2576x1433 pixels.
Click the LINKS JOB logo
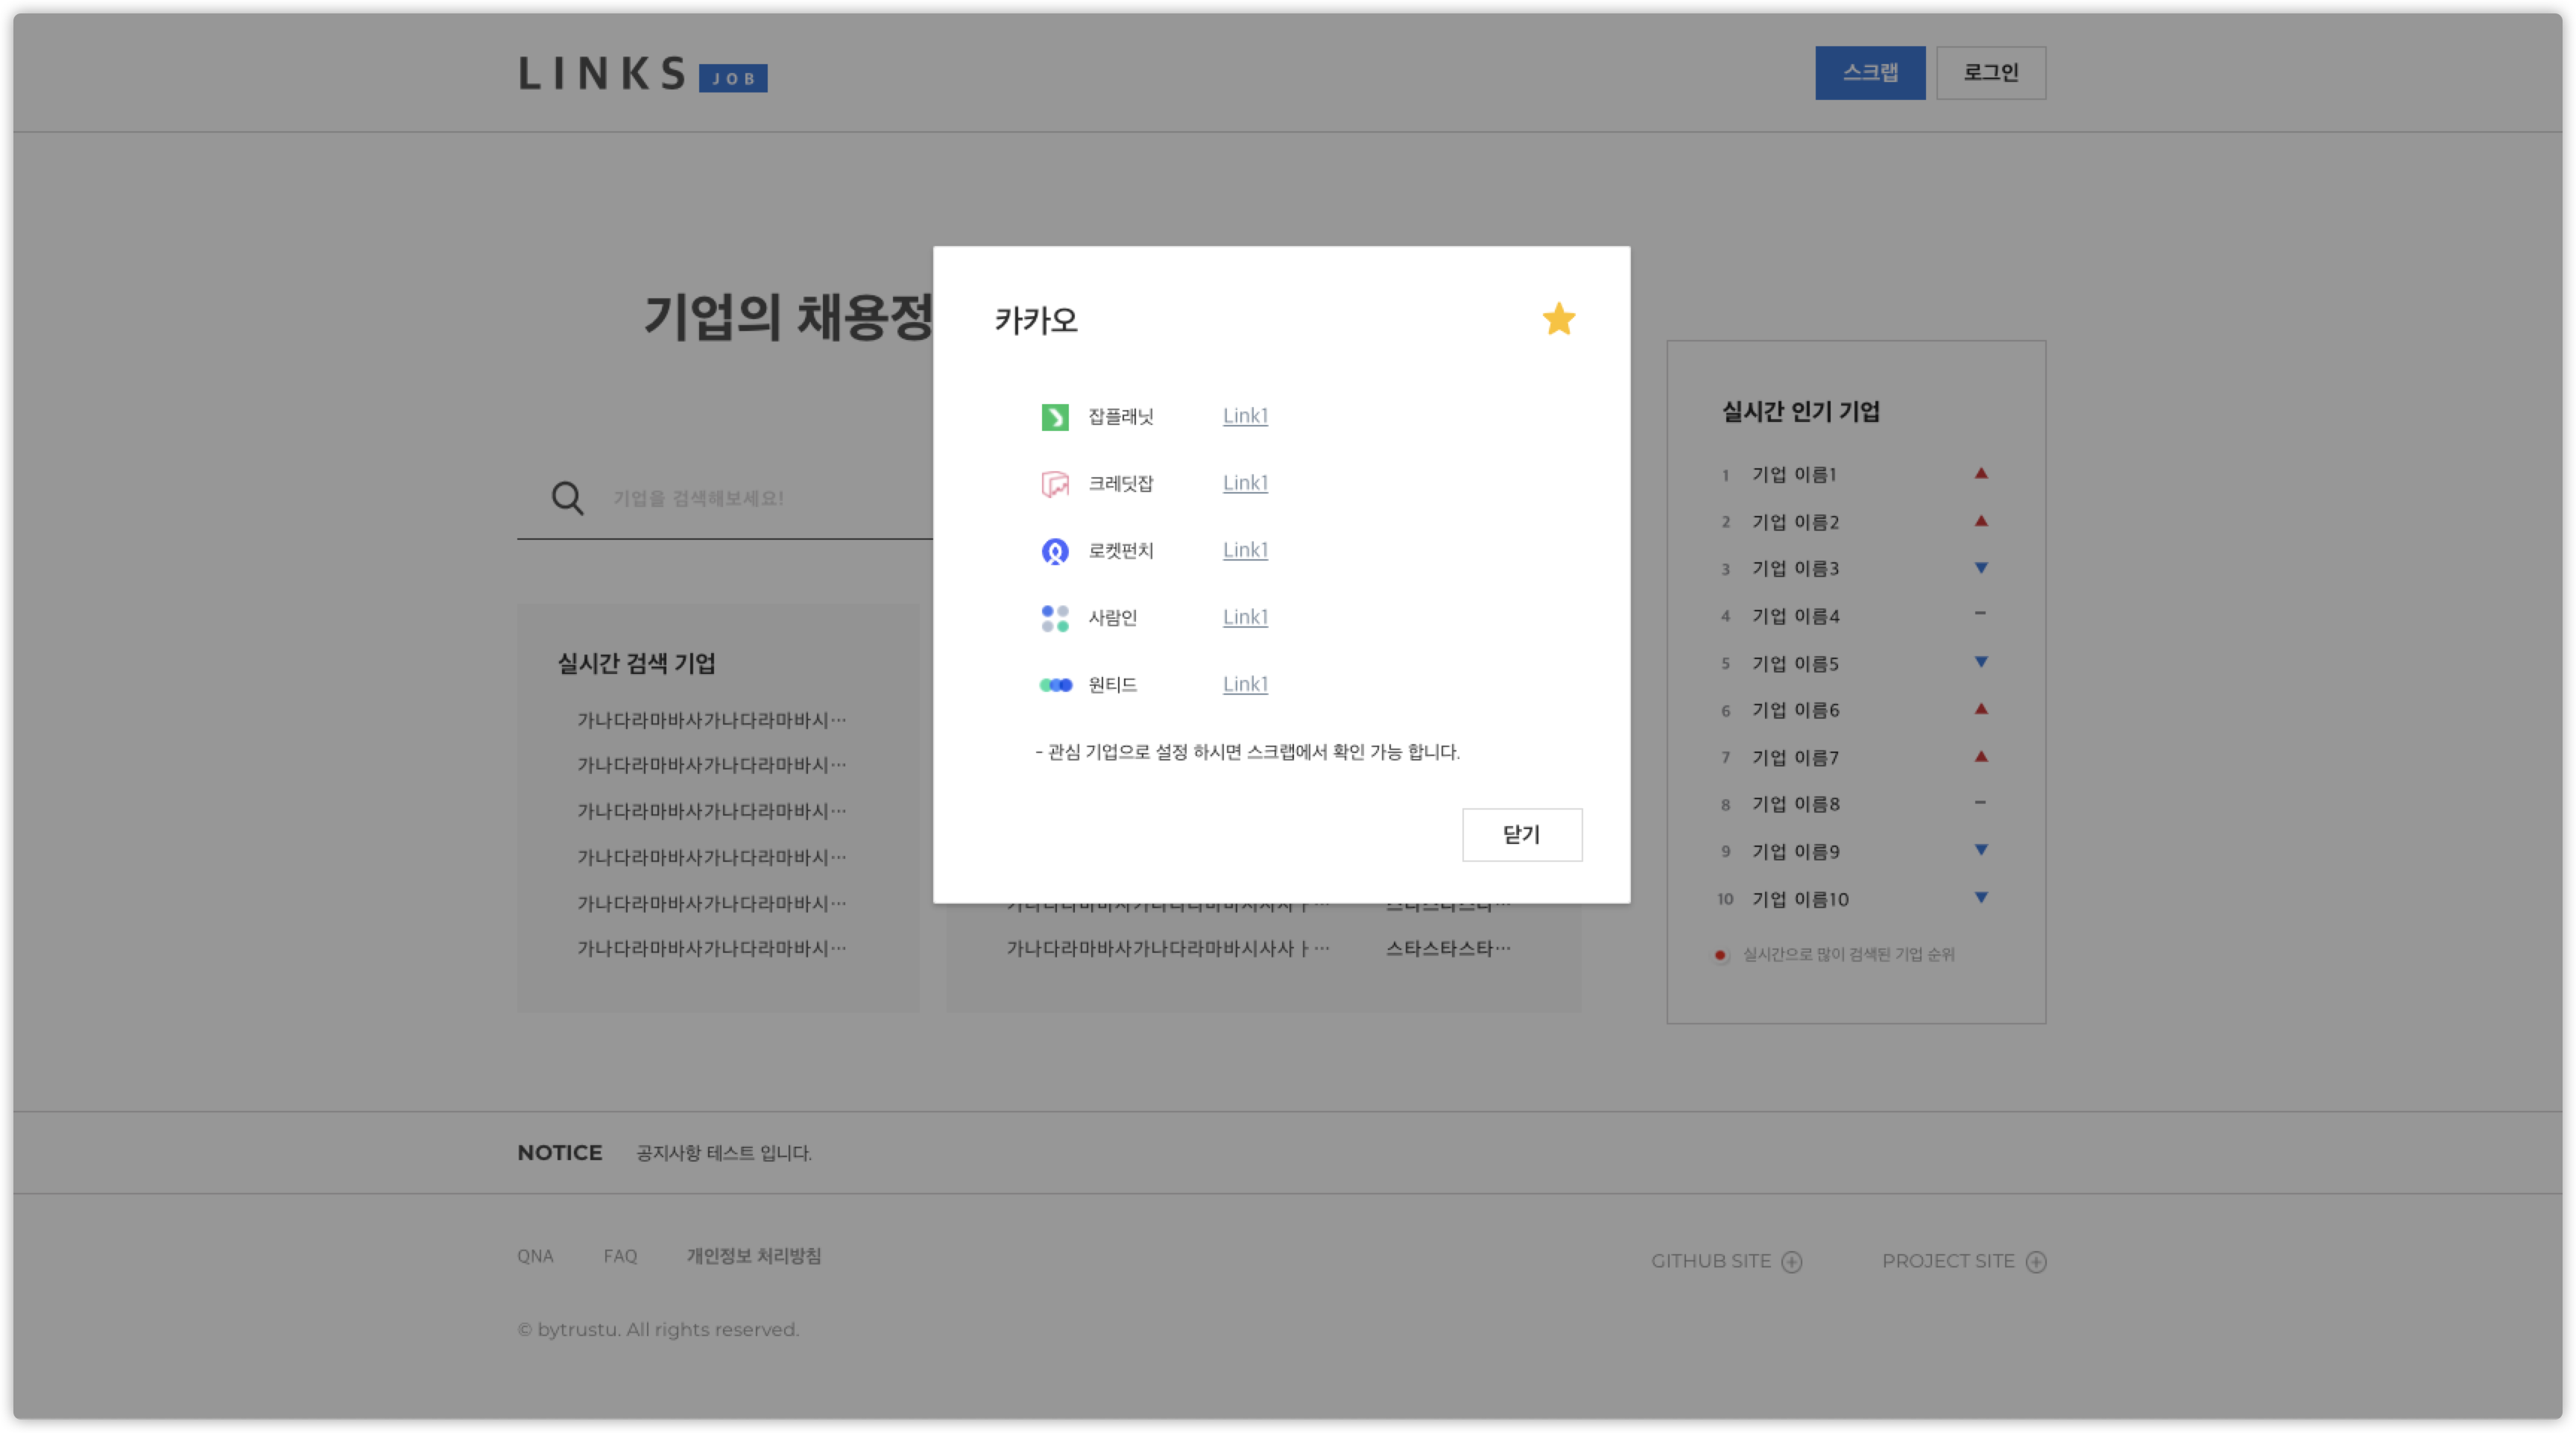coord(643,74)
